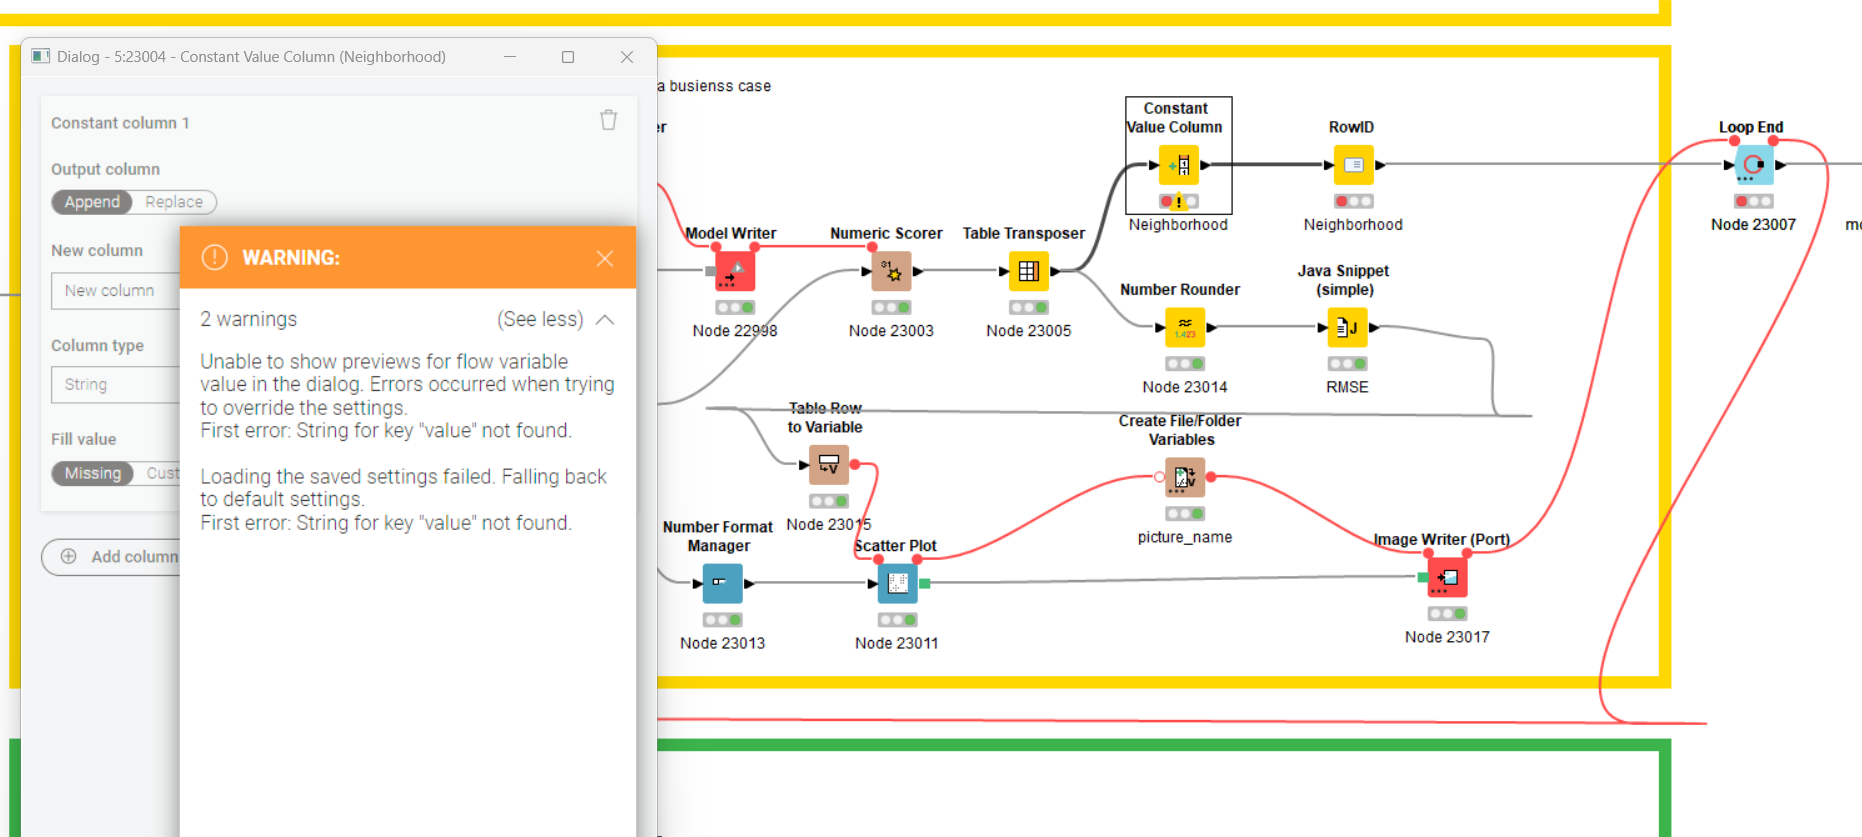Maximize the Constant Value Column dialog
This screenshot has width=1862, height=837.
coord(568,57)
